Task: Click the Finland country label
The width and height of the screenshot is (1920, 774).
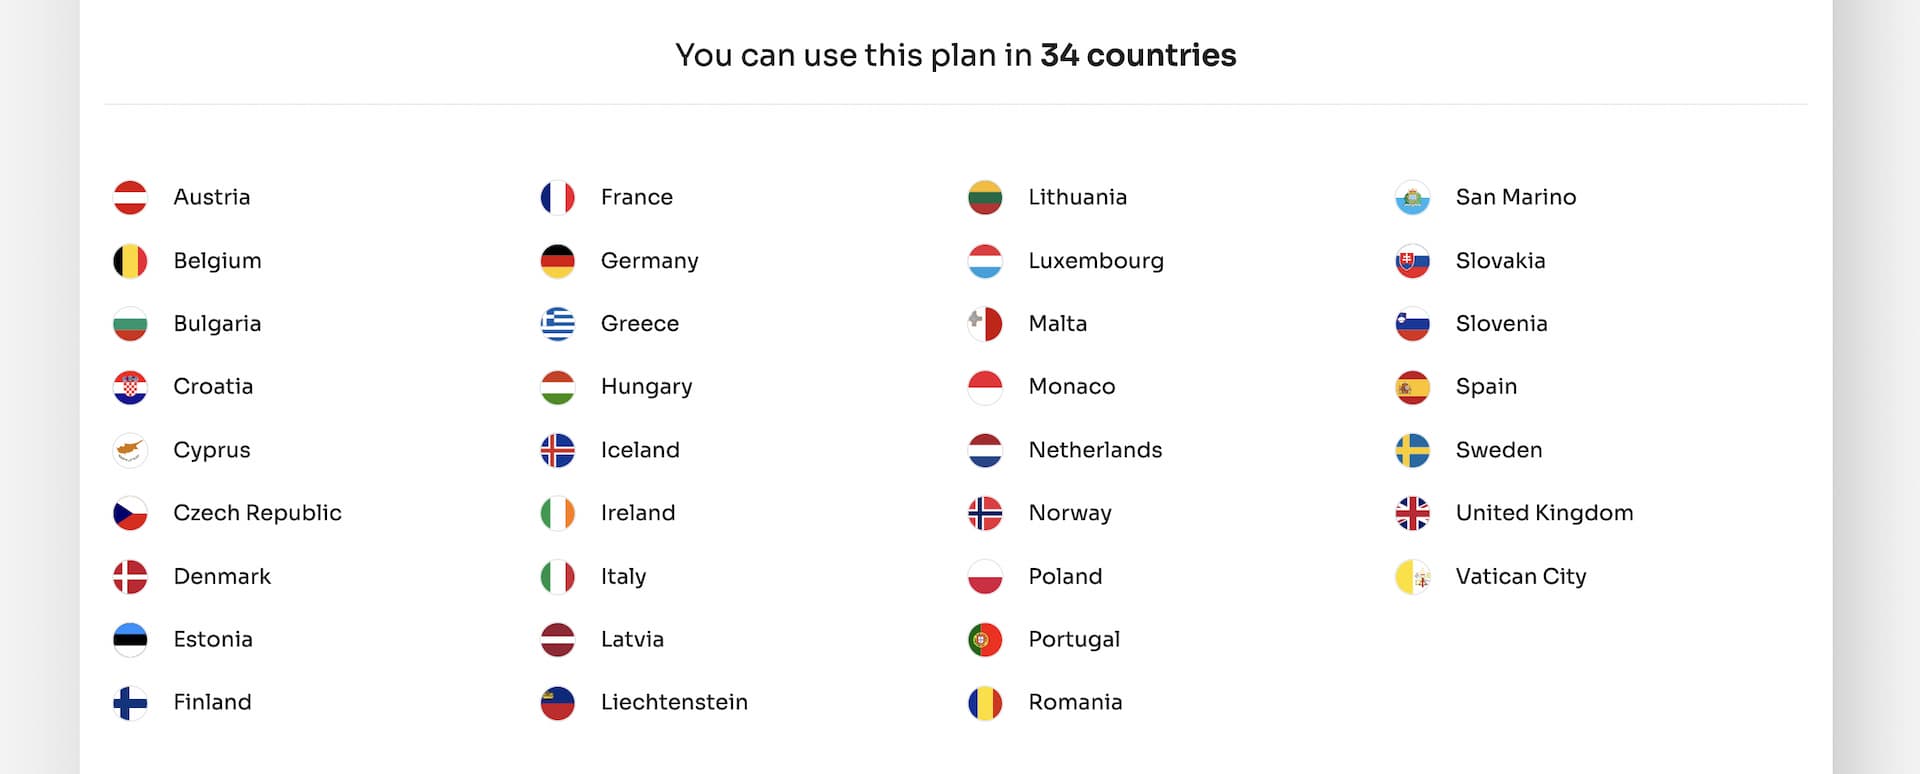Action: coord(212,702)
